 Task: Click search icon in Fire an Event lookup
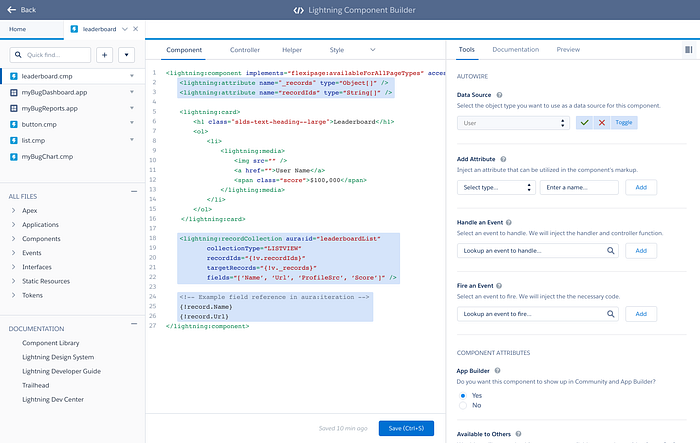point(609,314)
